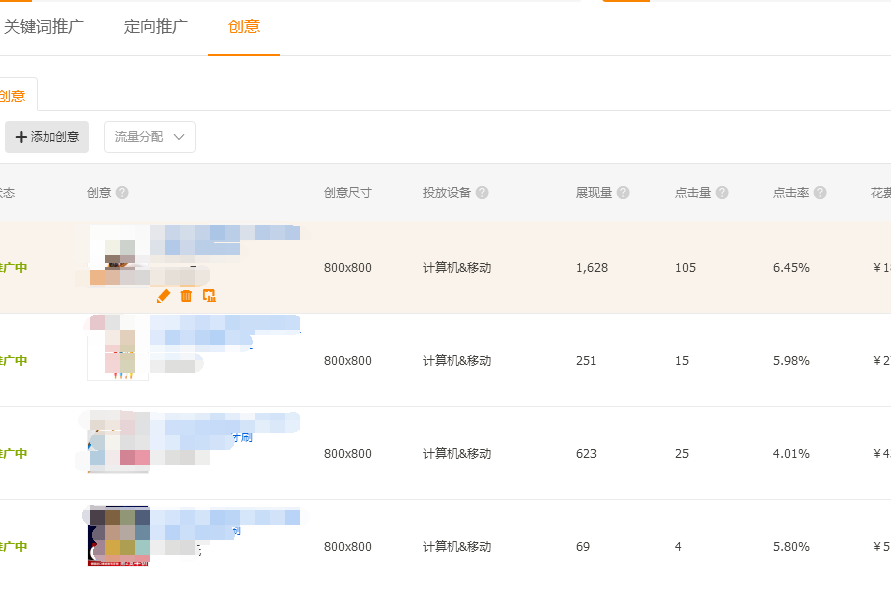Expand the chevron arrow on 流量分配
Screen dimensions: 891x589
pyautogui.click(x=181, y=138)
